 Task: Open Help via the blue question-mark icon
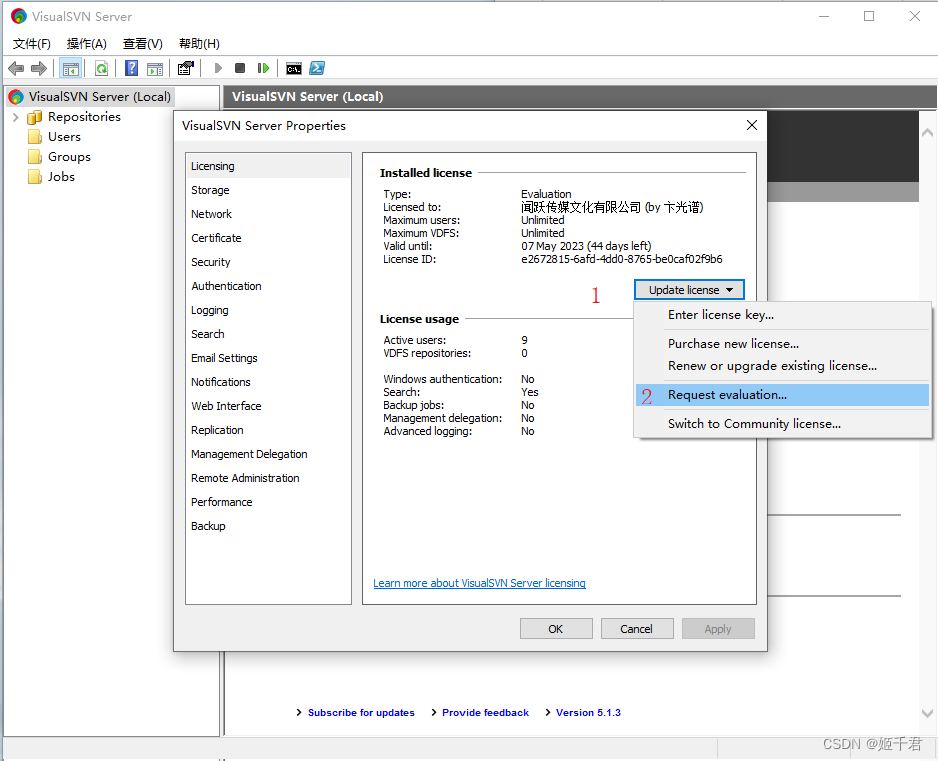131,68
